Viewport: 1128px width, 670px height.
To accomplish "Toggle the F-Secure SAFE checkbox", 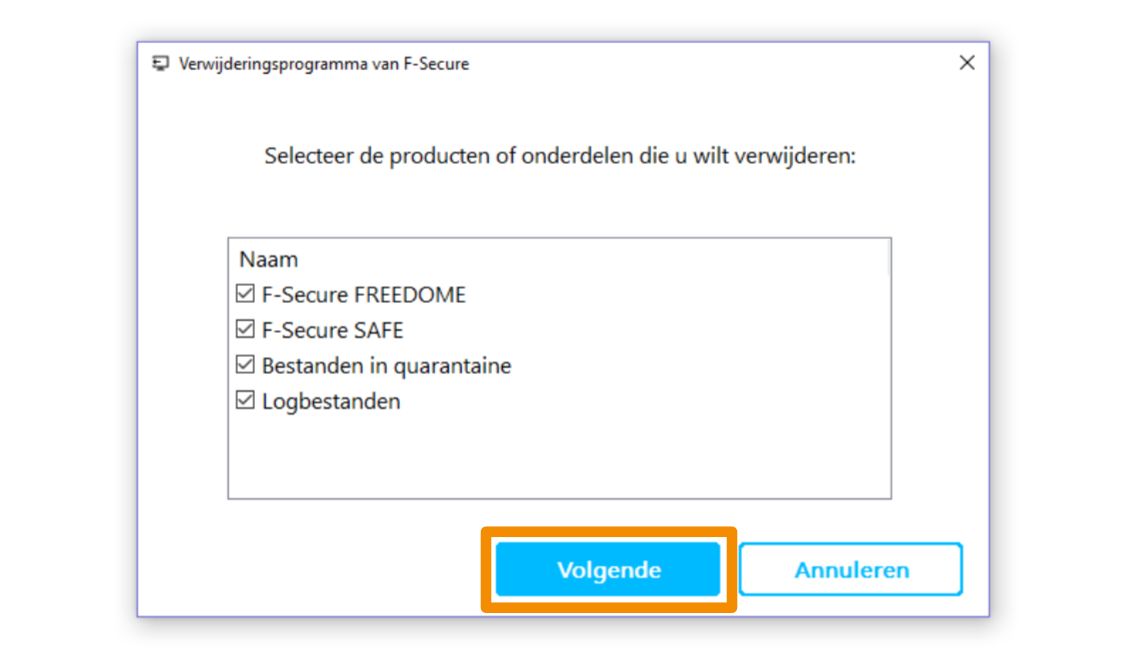I will (245, 330).
